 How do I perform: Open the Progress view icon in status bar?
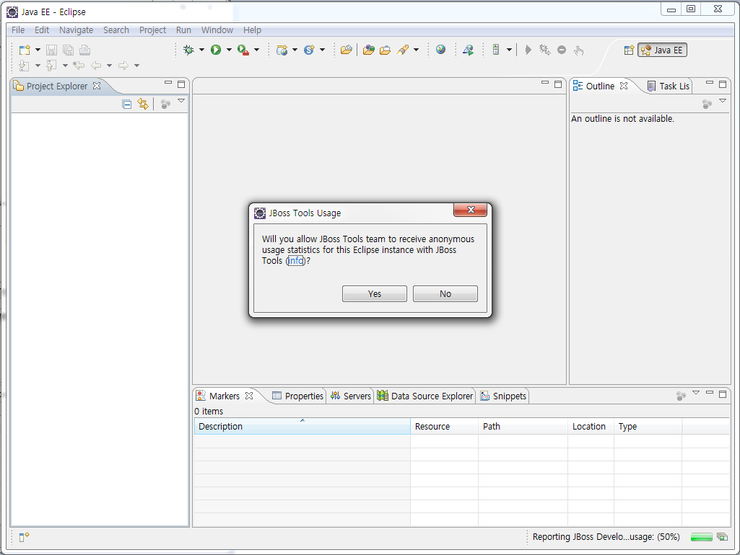tap(722, 537)
